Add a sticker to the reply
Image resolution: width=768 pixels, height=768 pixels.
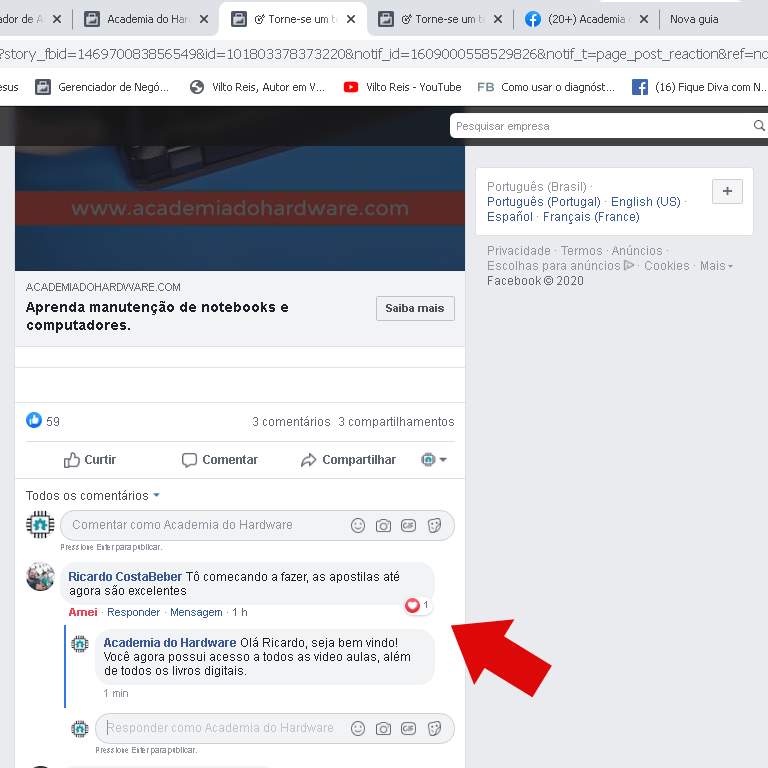pyautogui.click(x=434, y=729)
